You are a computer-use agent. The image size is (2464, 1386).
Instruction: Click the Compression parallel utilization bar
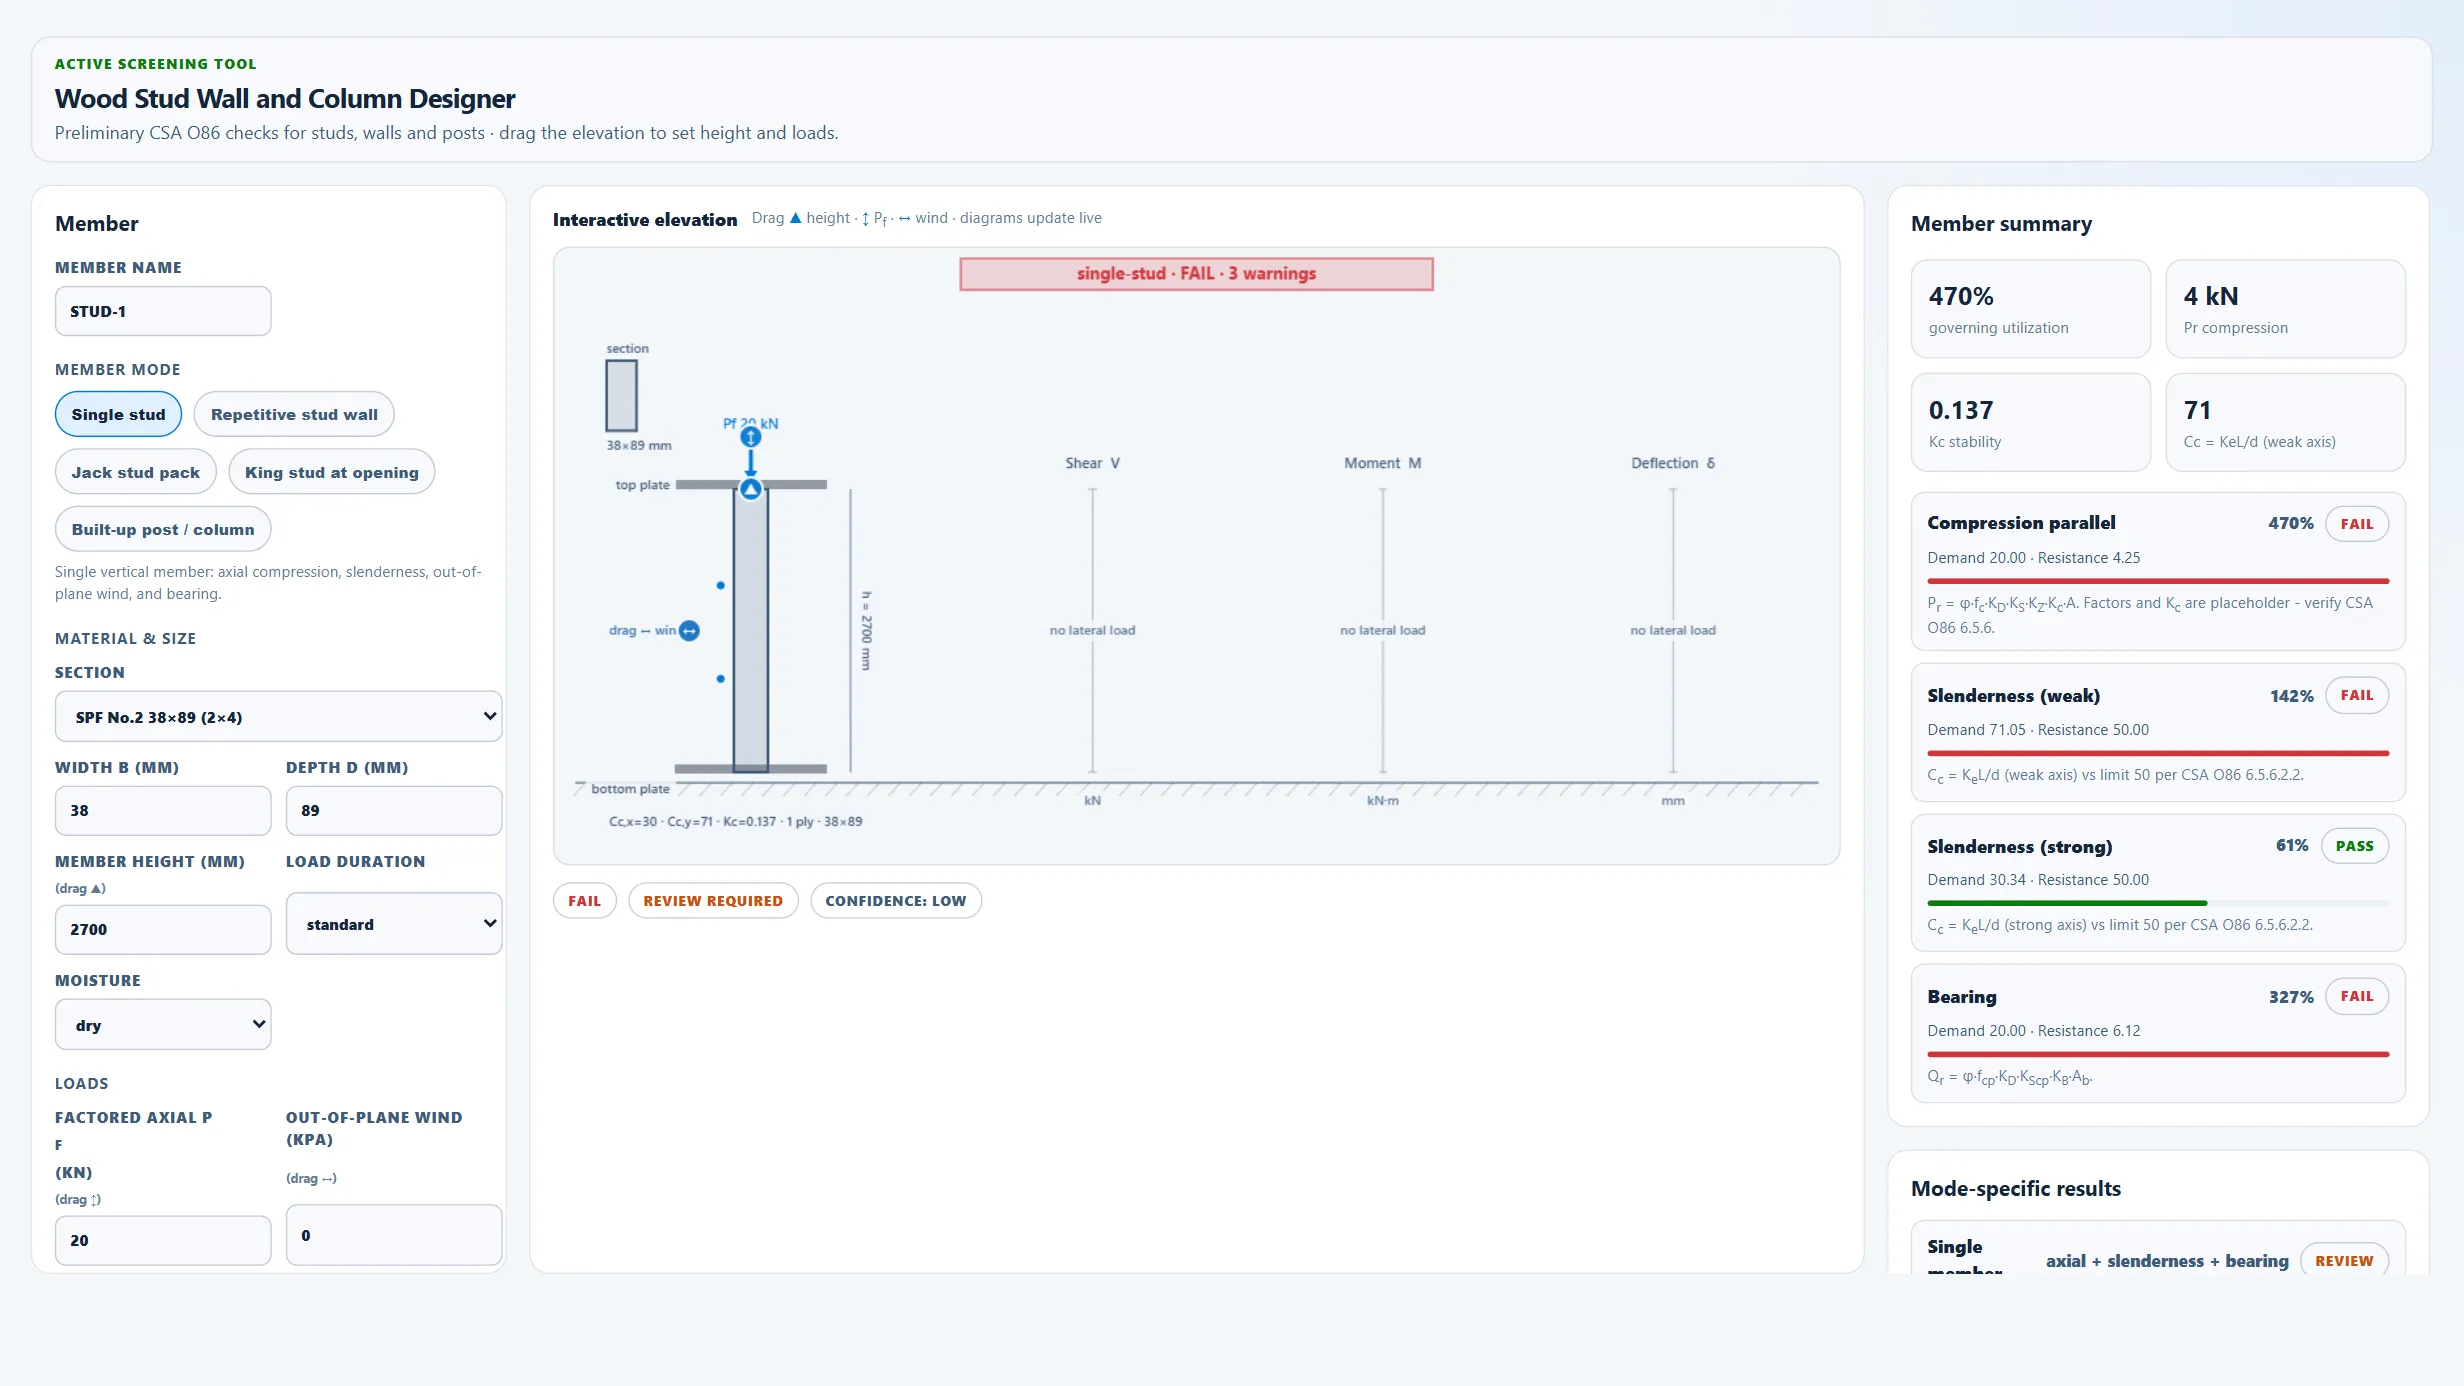tap(2158, 581)
